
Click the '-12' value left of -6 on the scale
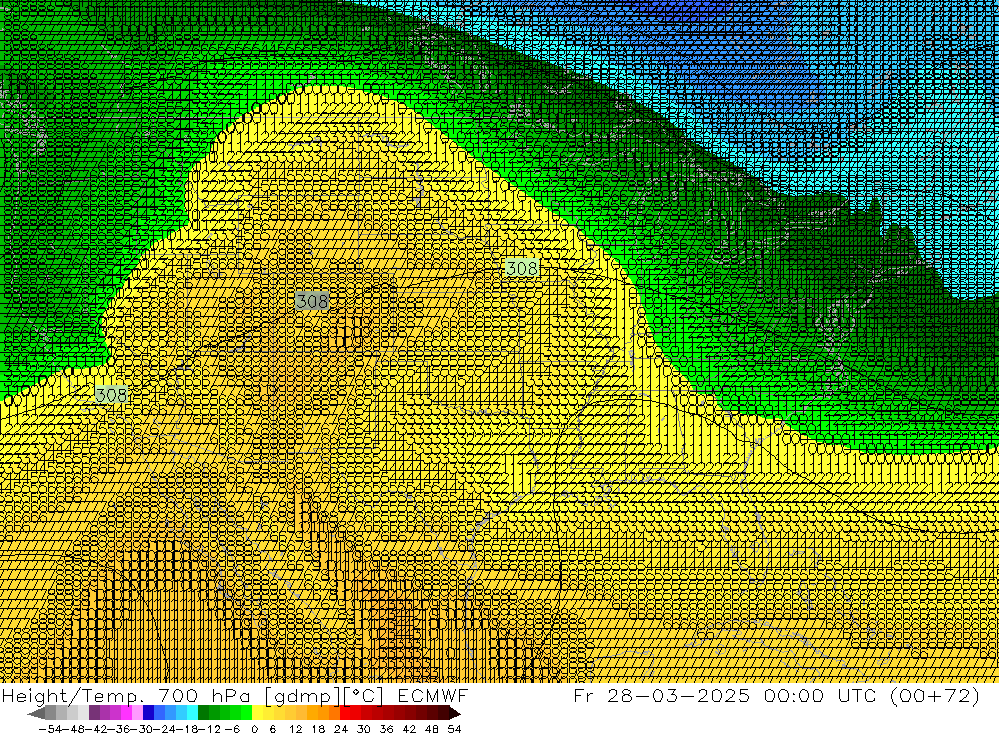tap(209, 729)
